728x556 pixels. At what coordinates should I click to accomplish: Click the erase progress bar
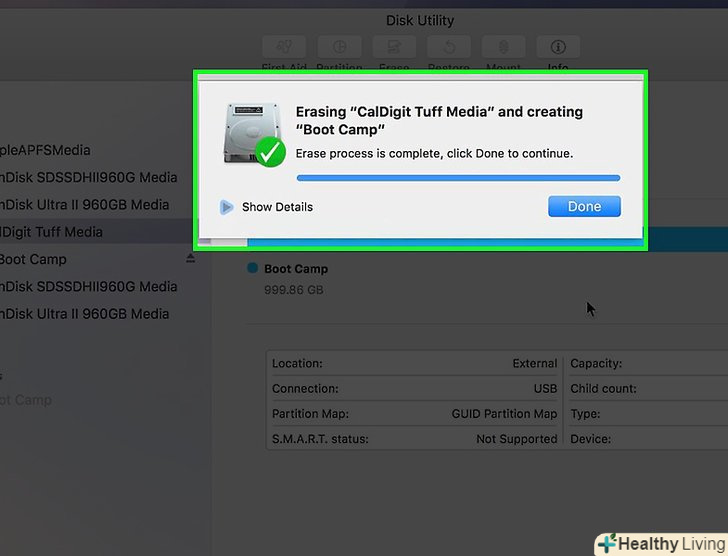(x=458, y=178)
